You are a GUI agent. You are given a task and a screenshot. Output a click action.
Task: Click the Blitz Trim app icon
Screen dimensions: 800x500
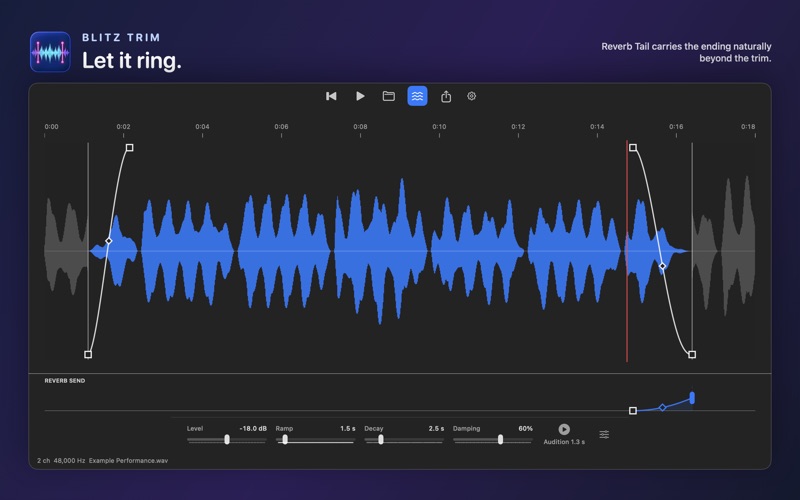point(50,52)
